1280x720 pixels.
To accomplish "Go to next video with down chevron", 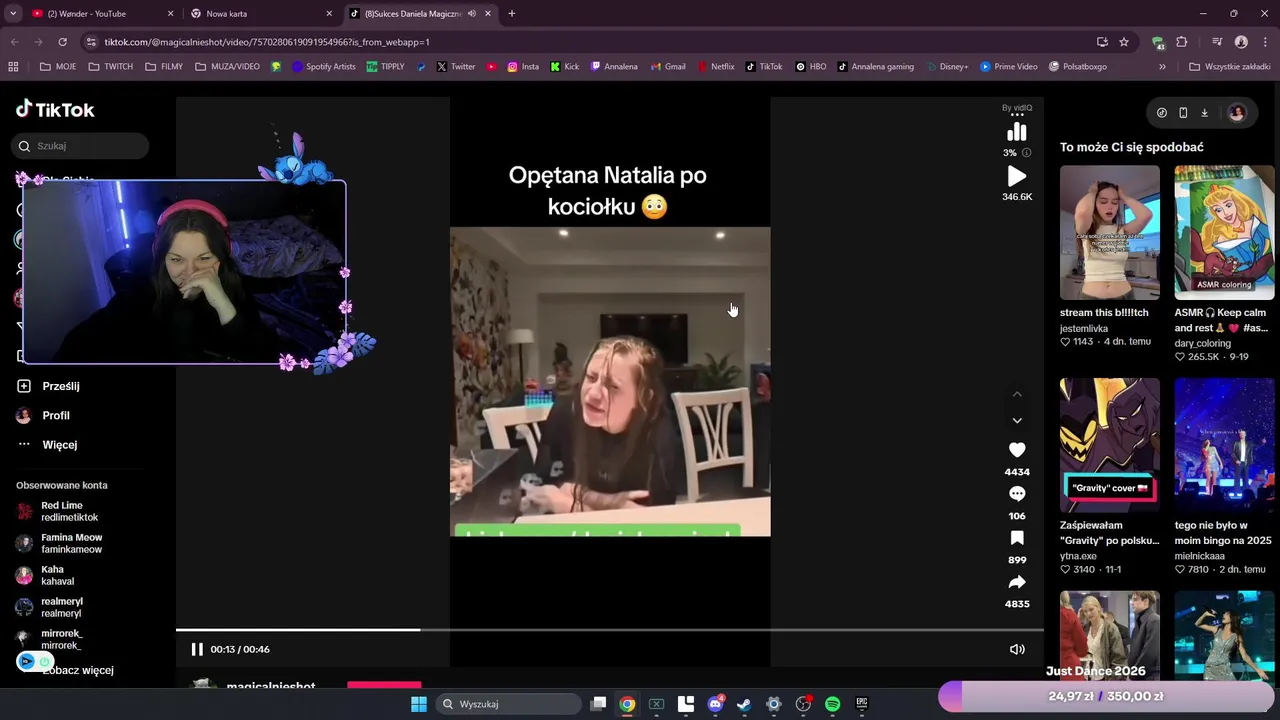I will tap(1017, 420).
